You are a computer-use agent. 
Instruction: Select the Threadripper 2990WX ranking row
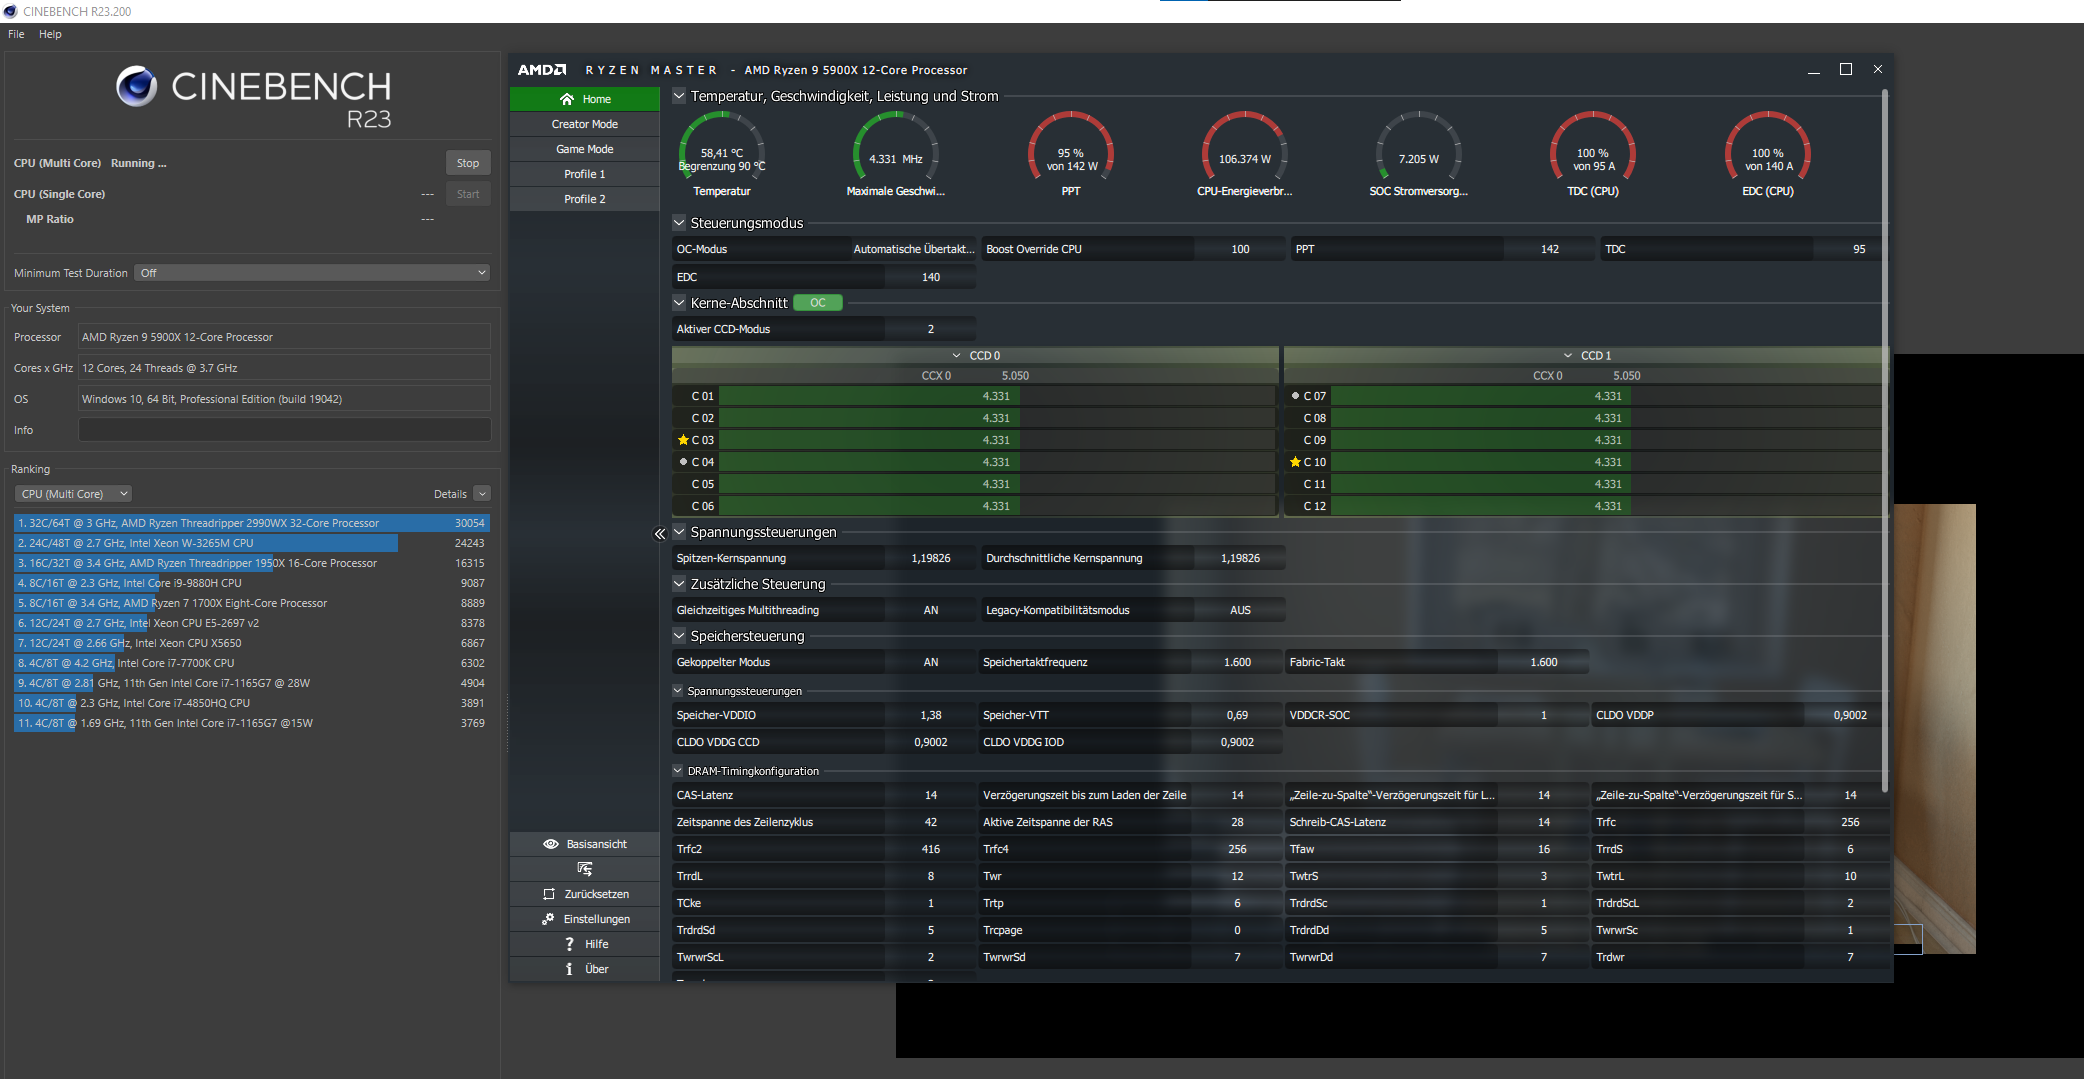pos(252,523)
